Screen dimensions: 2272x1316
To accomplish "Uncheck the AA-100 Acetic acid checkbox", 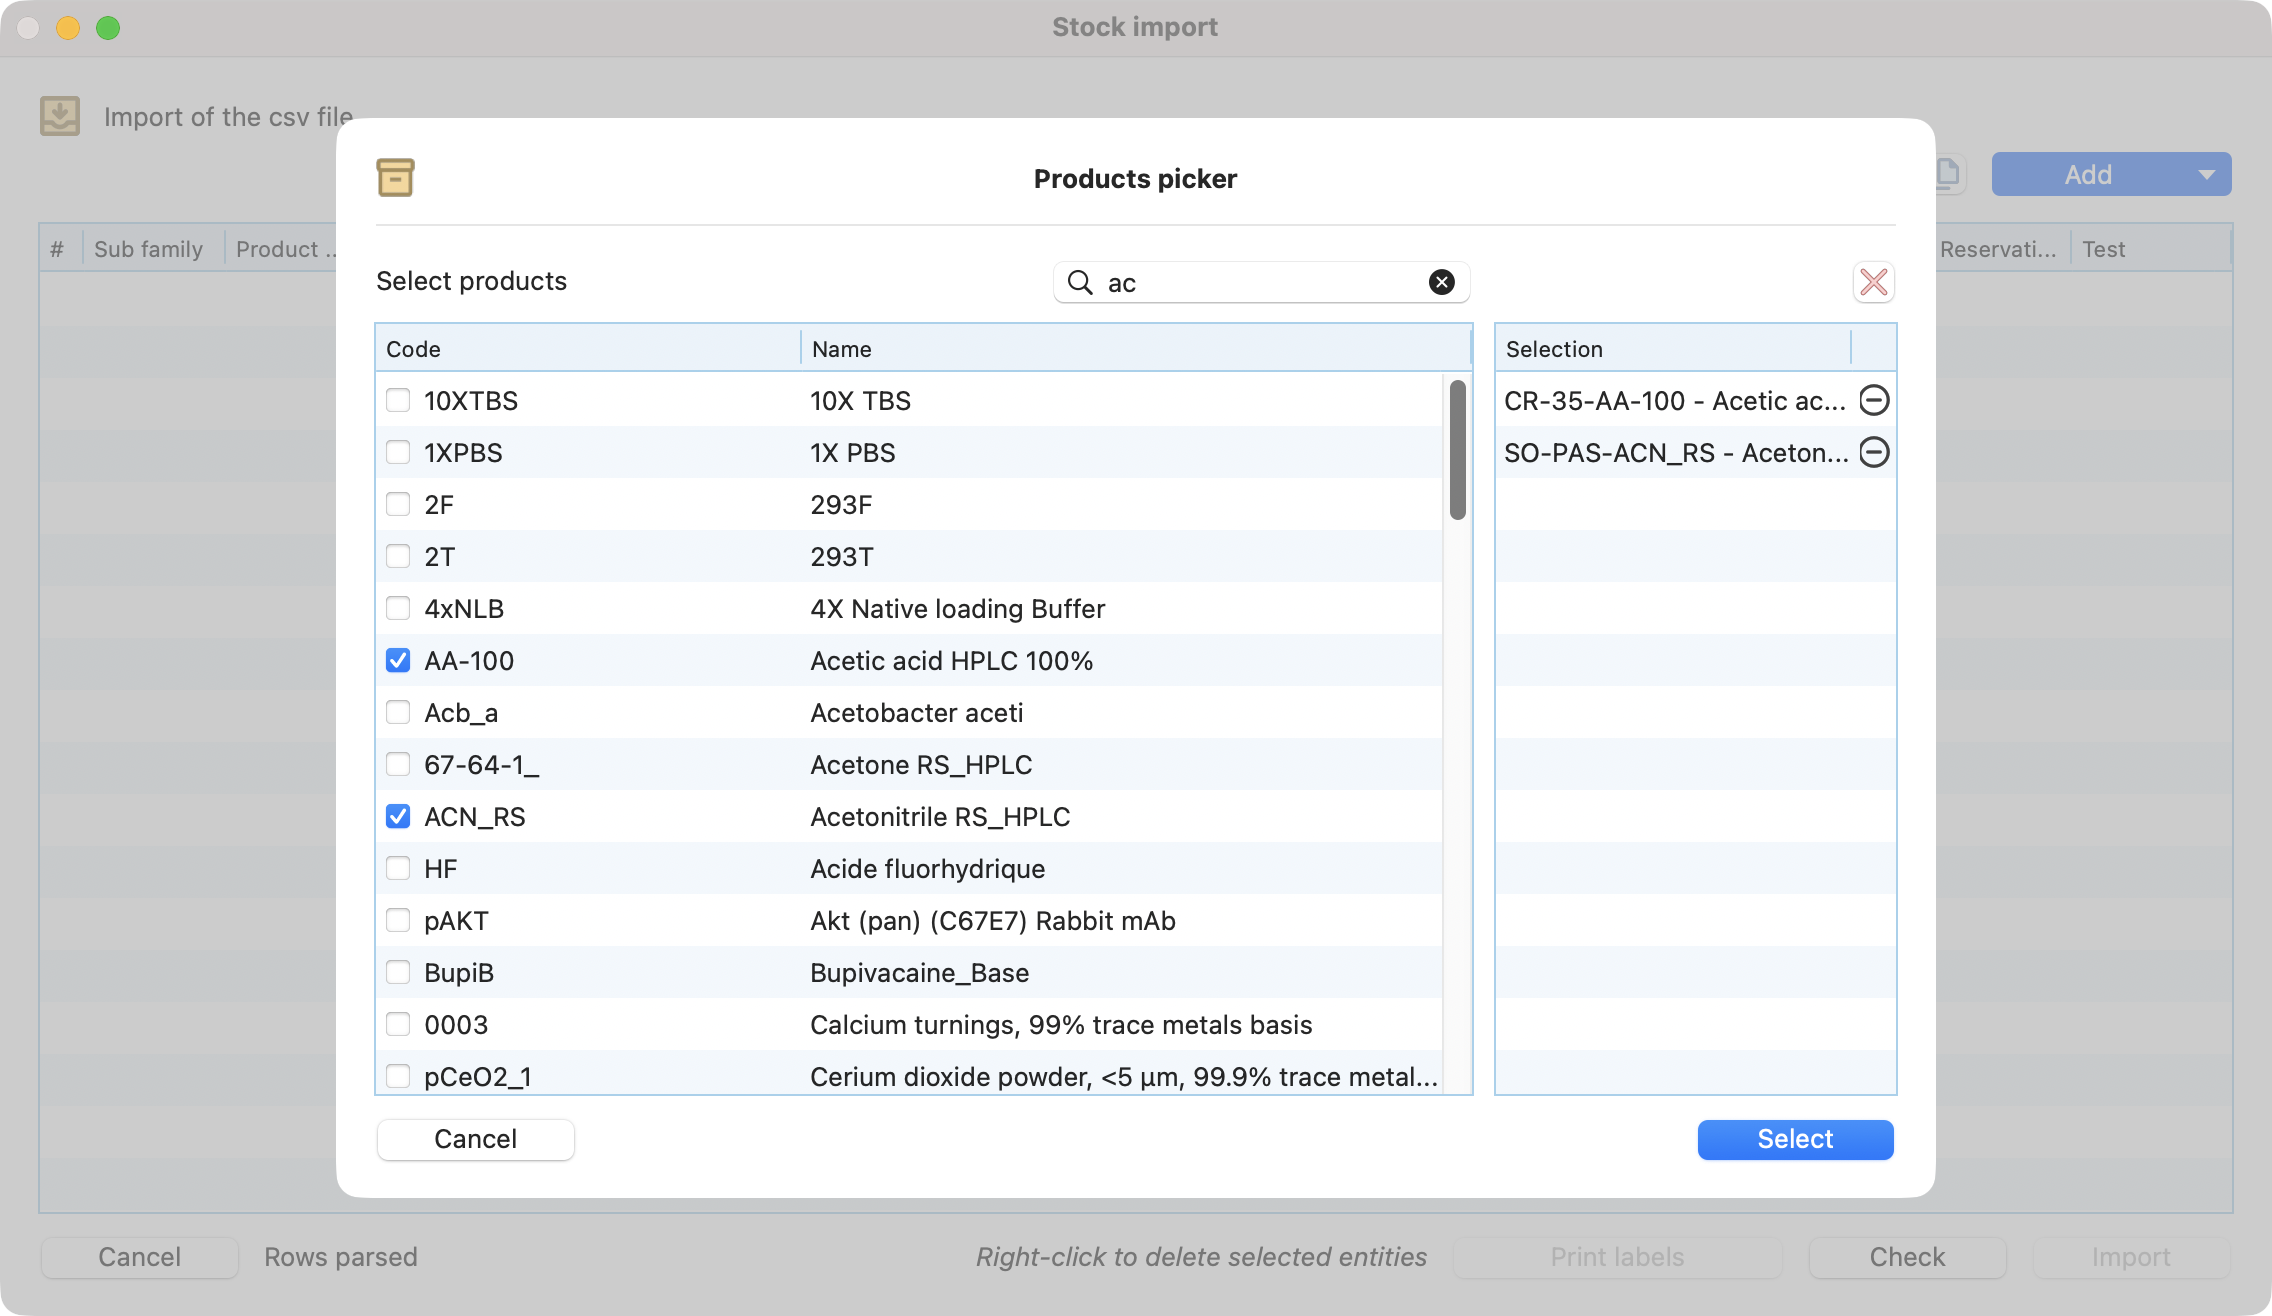I will (398, 661).
